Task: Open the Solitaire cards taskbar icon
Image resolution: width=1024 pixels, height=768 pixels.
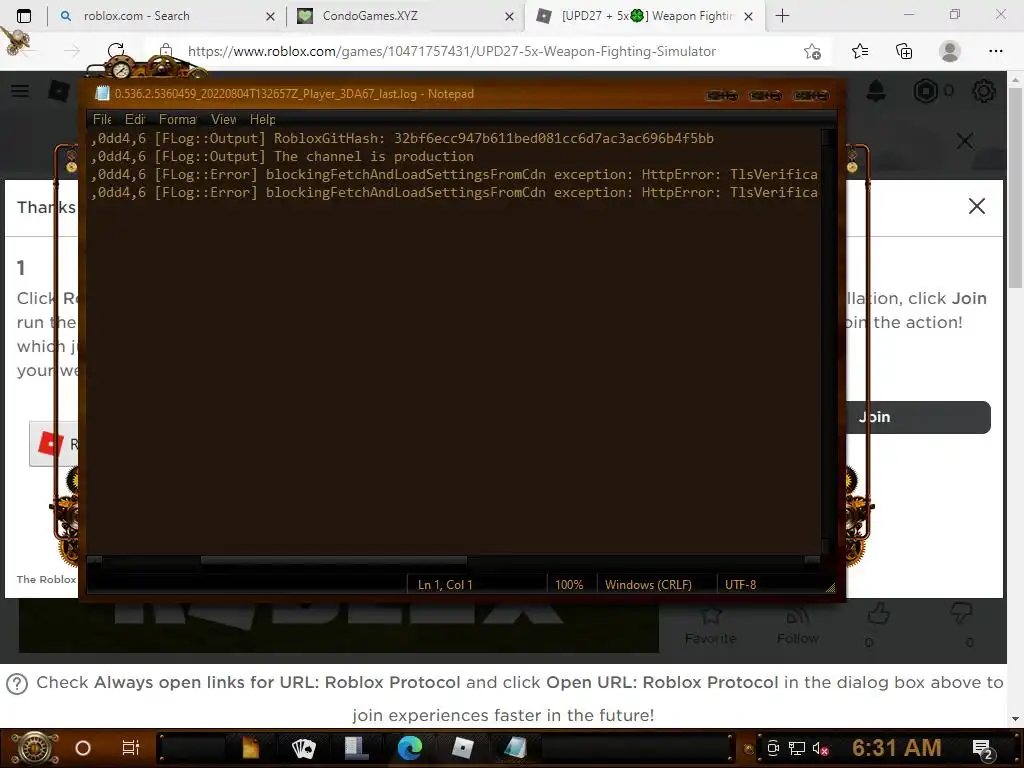Action: pos(304,748)
